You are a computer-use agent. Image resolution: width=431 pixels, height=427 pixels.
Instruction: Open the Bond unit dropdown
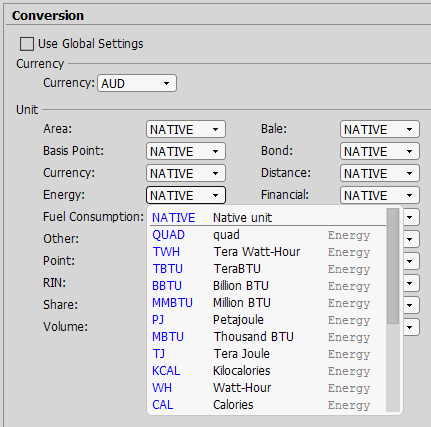pyautogui.click(x=380, y=151)
